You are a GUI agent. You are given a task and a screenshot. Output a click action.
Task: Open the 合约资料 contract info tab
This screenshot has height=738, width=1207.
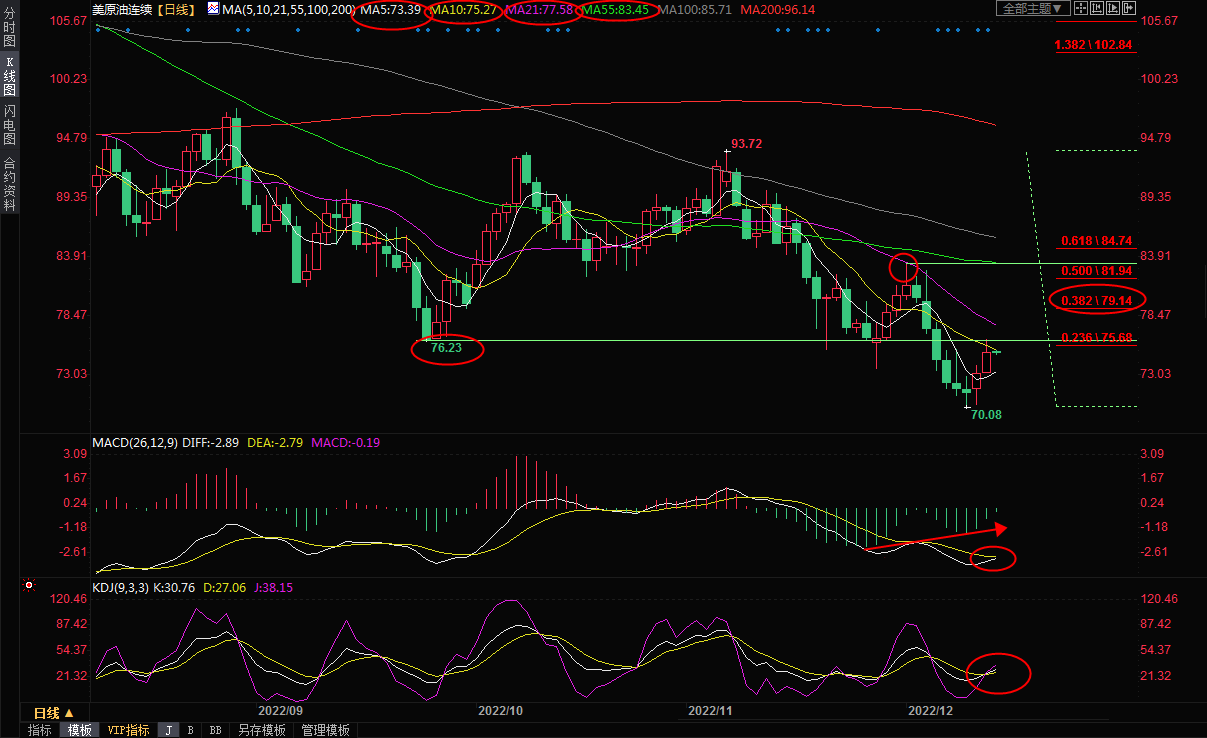click(x=9, y=184)
